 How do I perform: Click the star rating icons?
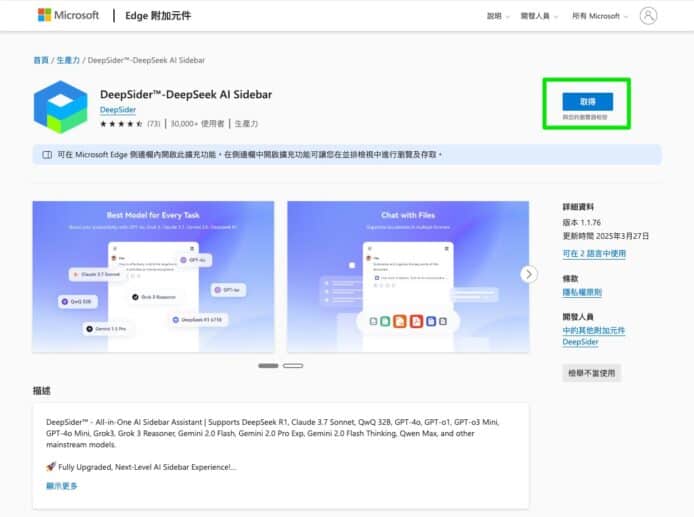pos(121,124)
